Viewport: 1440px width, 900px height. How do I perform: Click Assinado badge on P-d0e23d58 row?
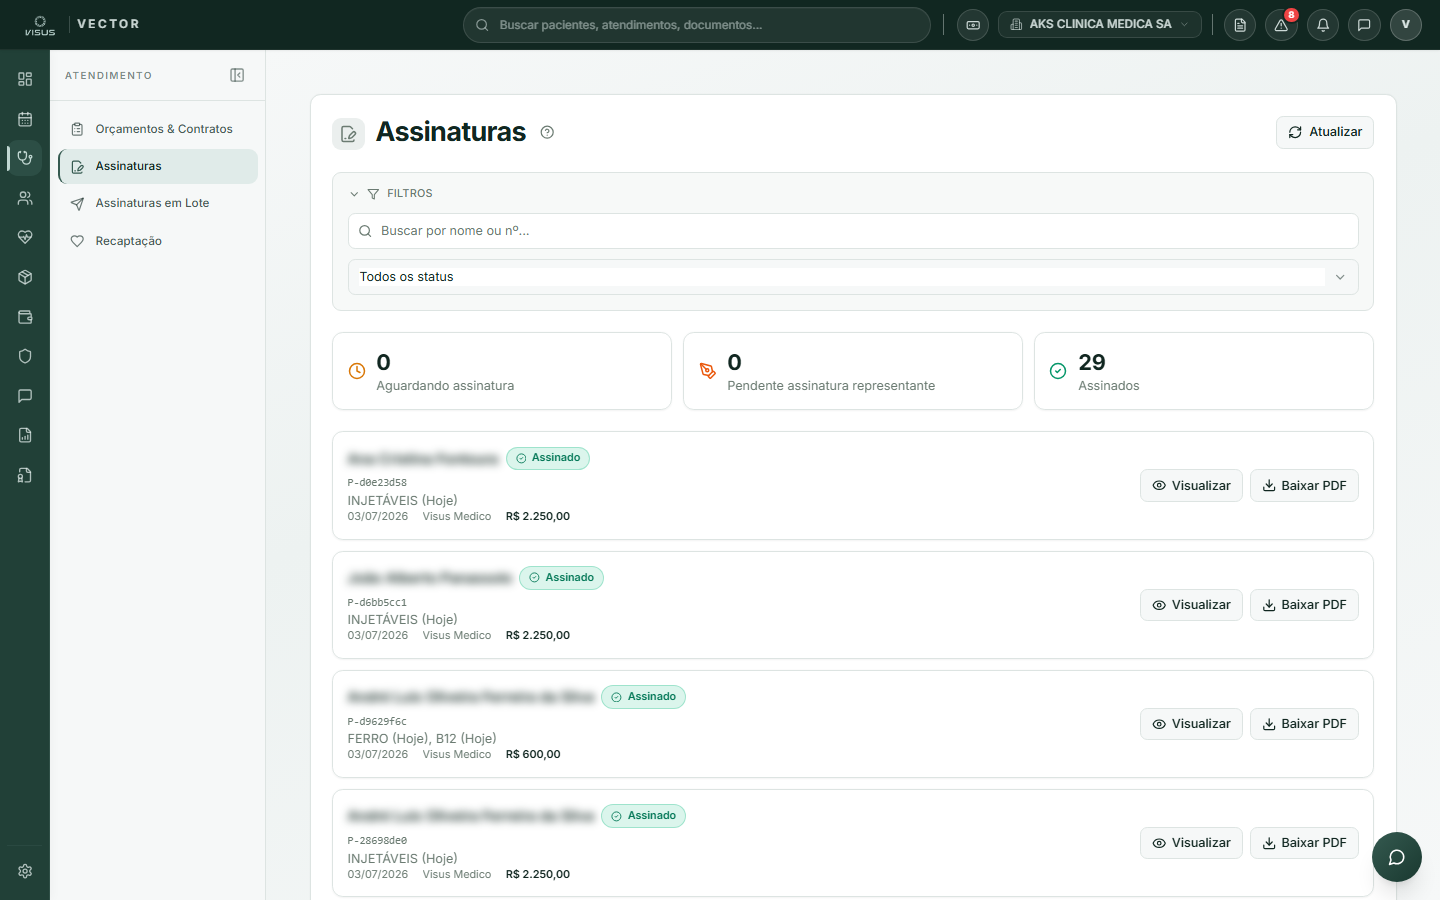tap(548, 458)
